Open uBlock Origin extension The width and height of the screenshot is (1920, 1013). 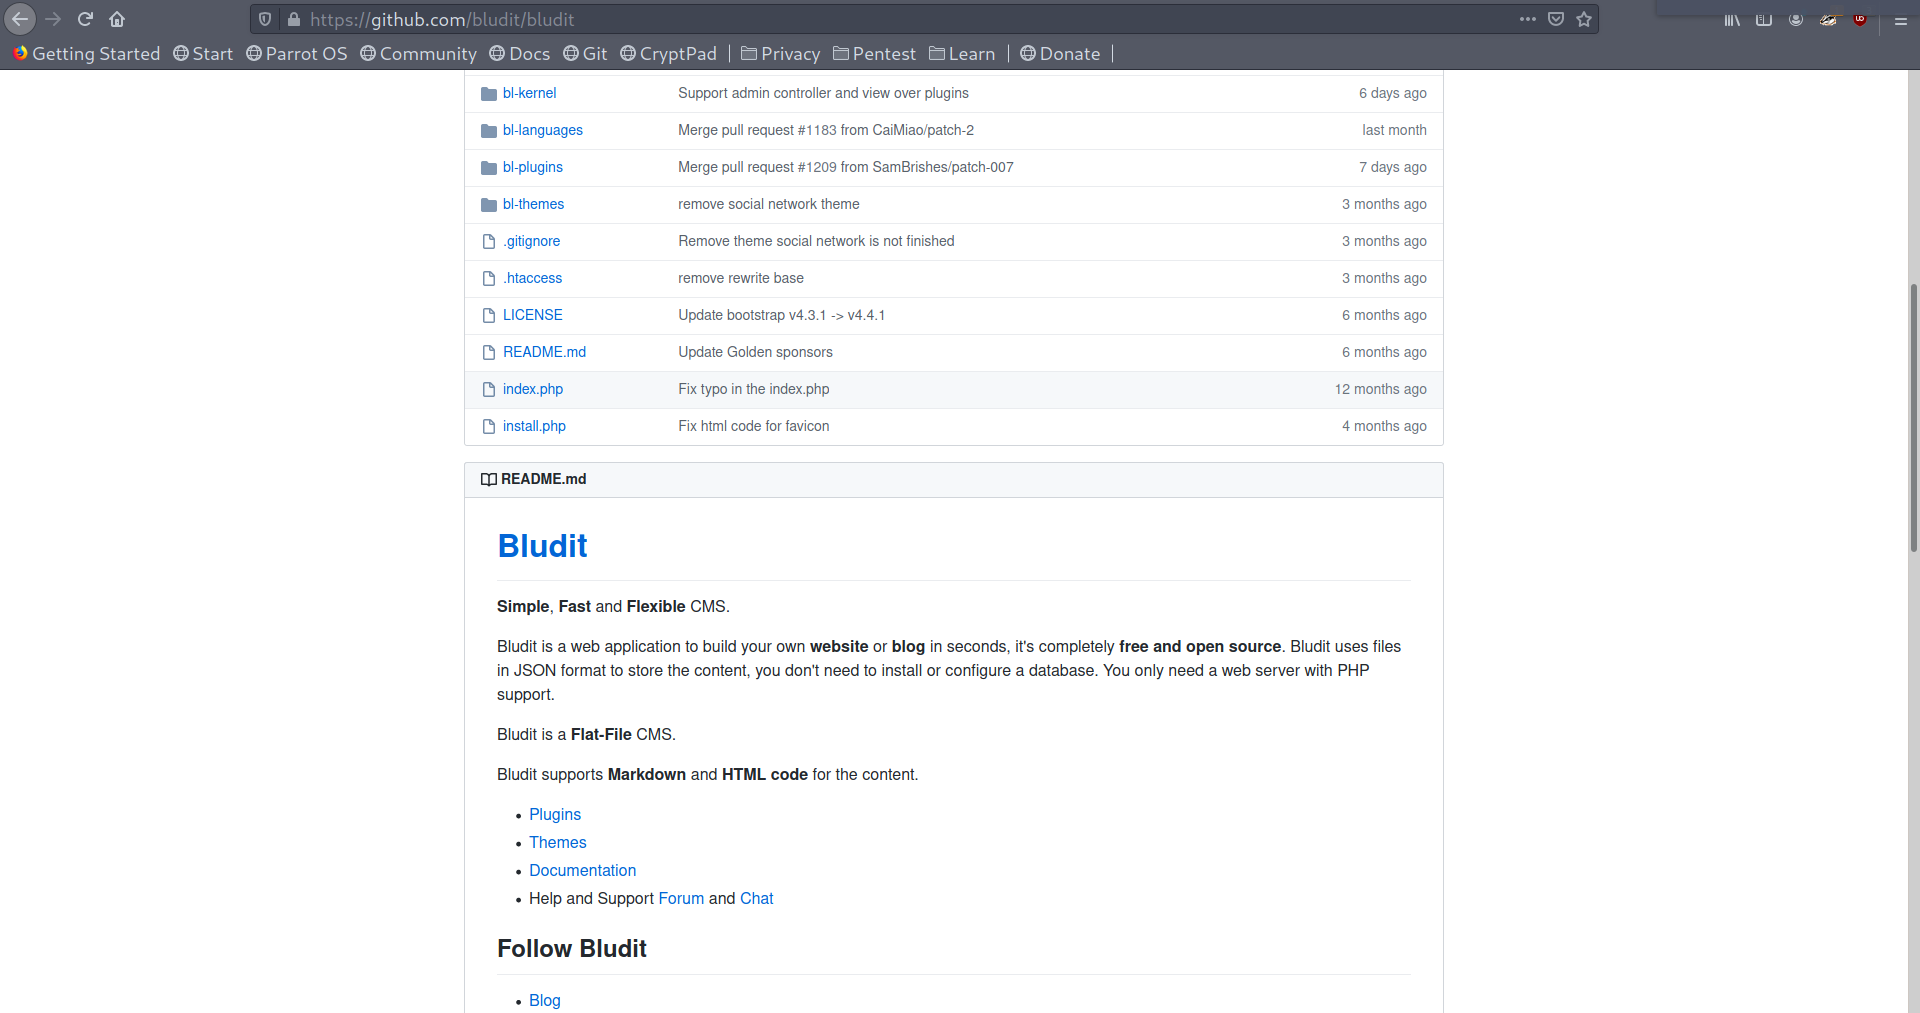pyautogui.click(x=1860, y=20)
